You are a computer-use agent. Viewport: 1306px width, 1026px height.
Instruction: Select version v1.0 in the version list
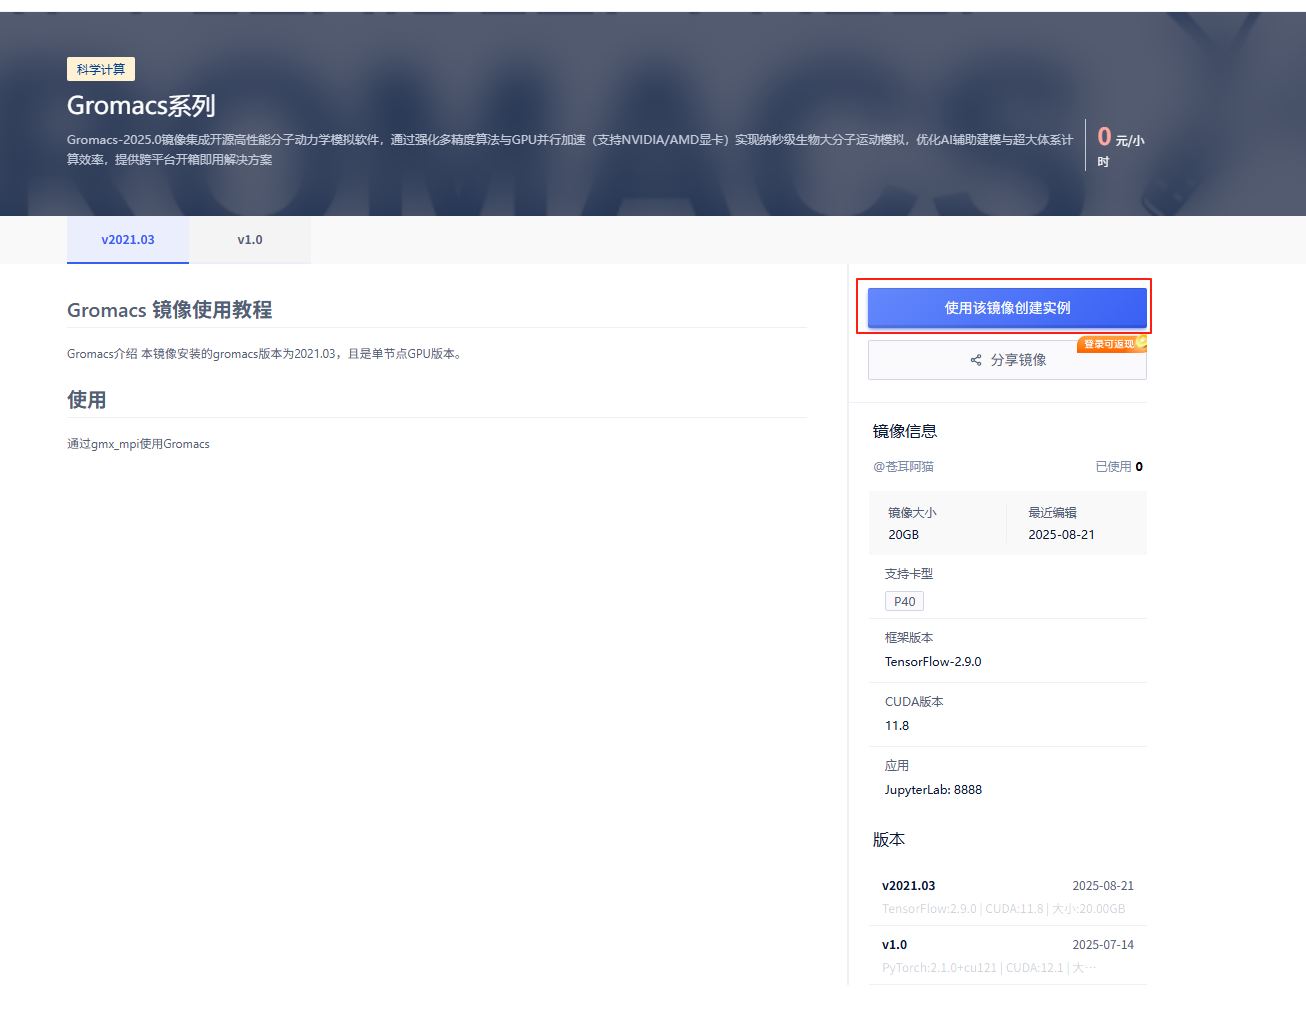click(x=1007, y=956)
